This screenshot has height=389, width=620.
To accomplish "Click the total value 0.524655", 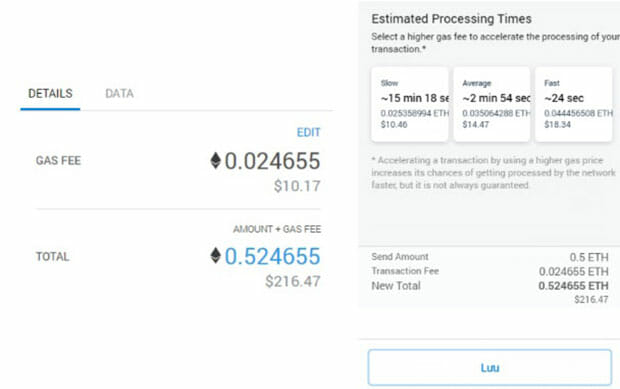I will tap(272, 256).
